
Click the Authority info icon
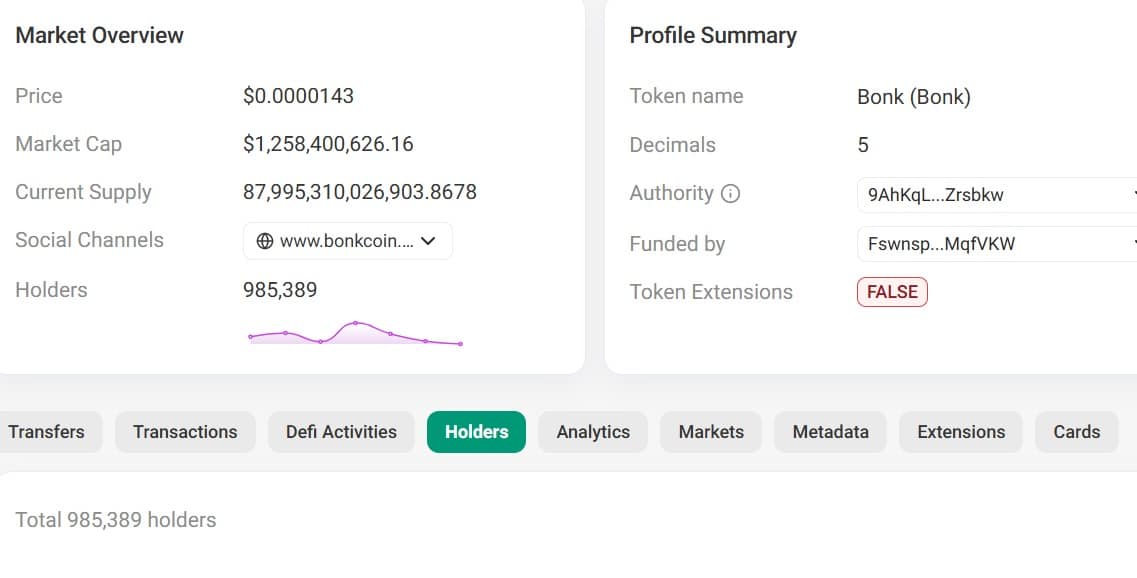tap(730, 194)
